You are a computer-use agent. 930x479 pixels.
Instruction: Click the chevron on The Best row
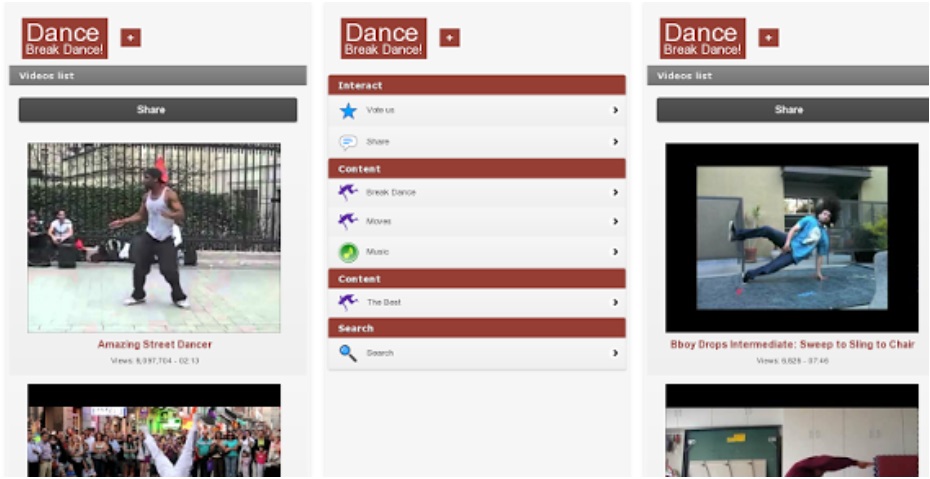click(615, 302)
